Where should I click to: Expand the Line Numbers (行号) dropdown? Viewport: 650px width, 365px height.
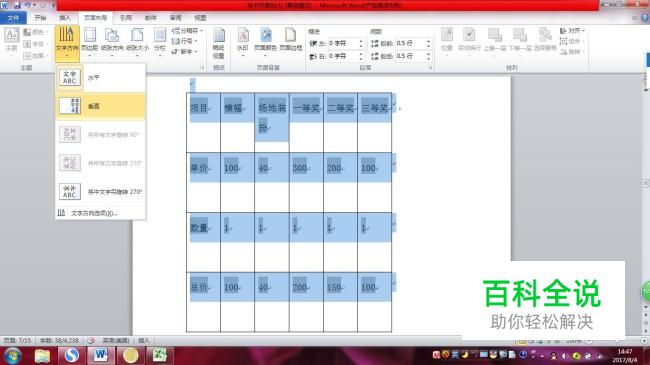[x=184, y=41]
